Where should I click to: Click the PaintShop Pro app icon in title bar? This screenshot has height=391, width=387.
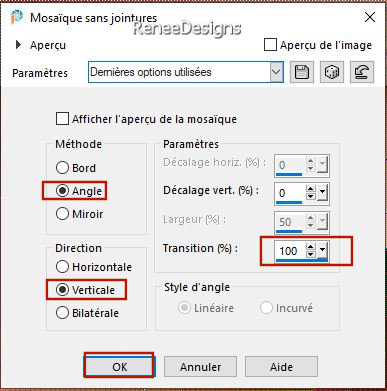pos(16,17)
